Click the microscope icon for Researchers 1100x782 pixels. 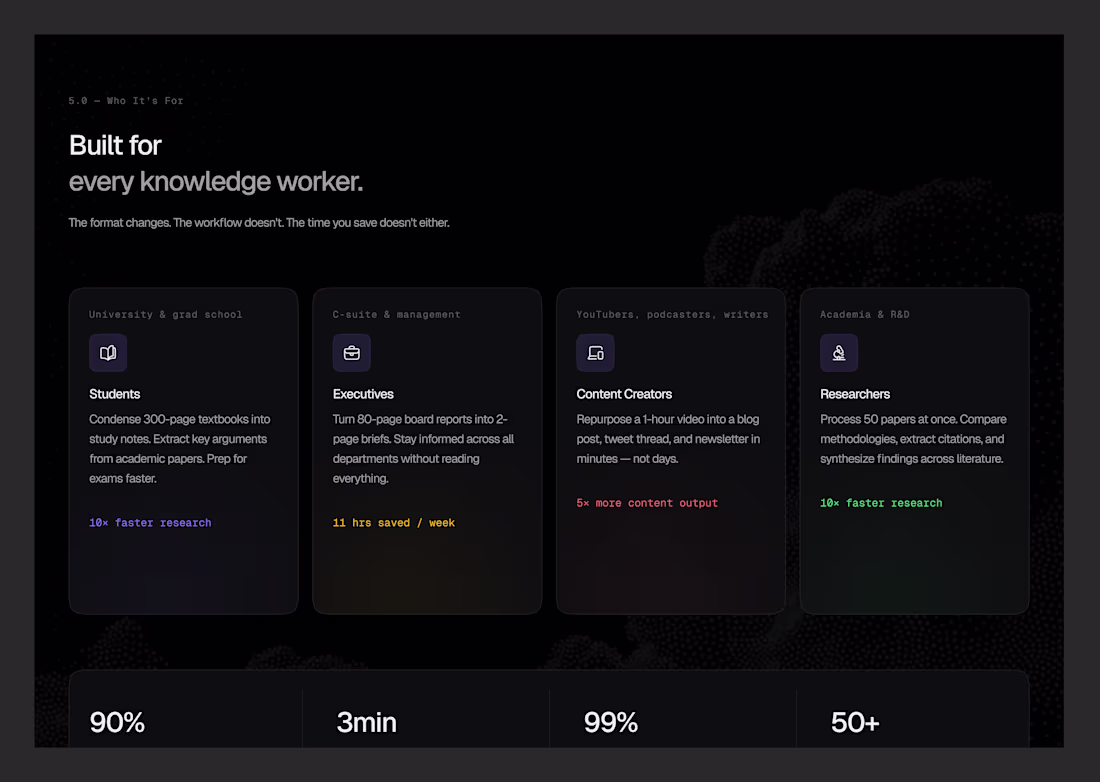tap(839, 353)
